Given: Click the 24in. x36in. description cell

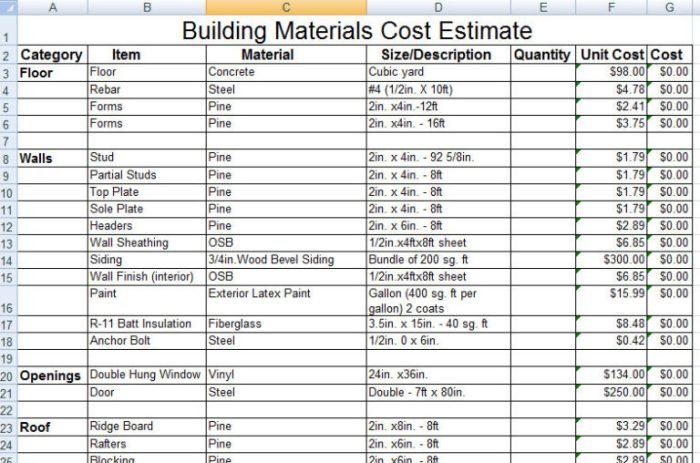Looking at the screenshot, I should click(438, 375).
